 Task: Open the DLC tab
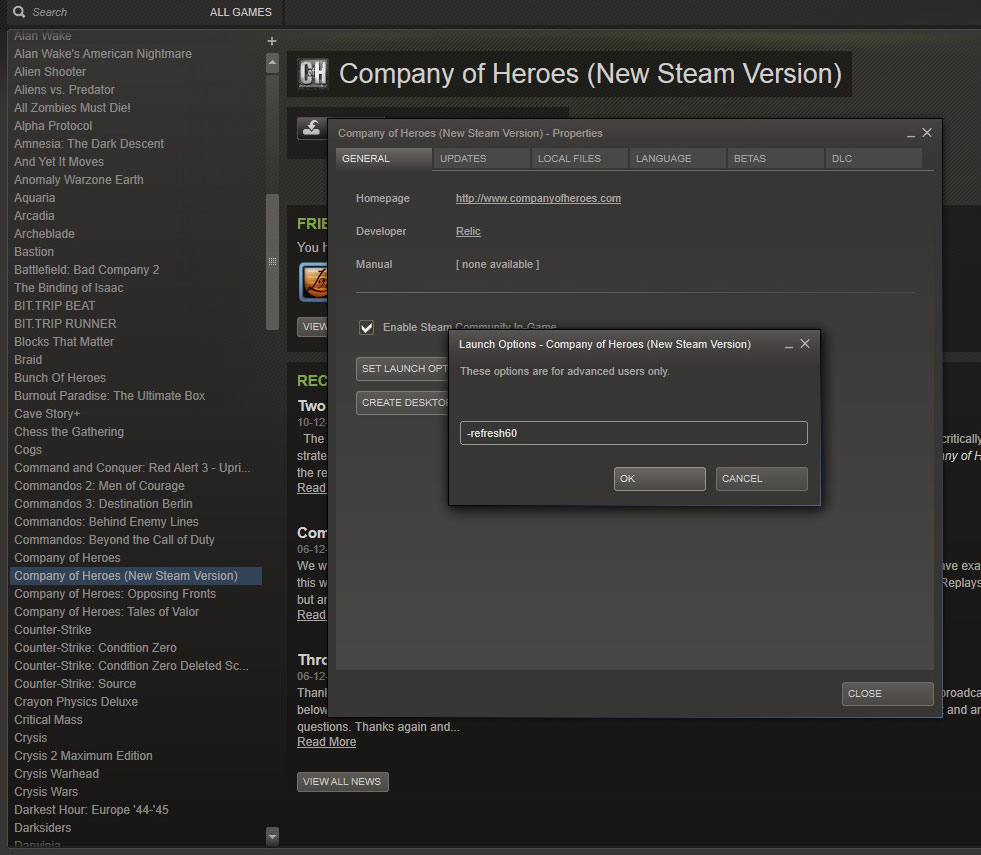(x=873, y=159)
